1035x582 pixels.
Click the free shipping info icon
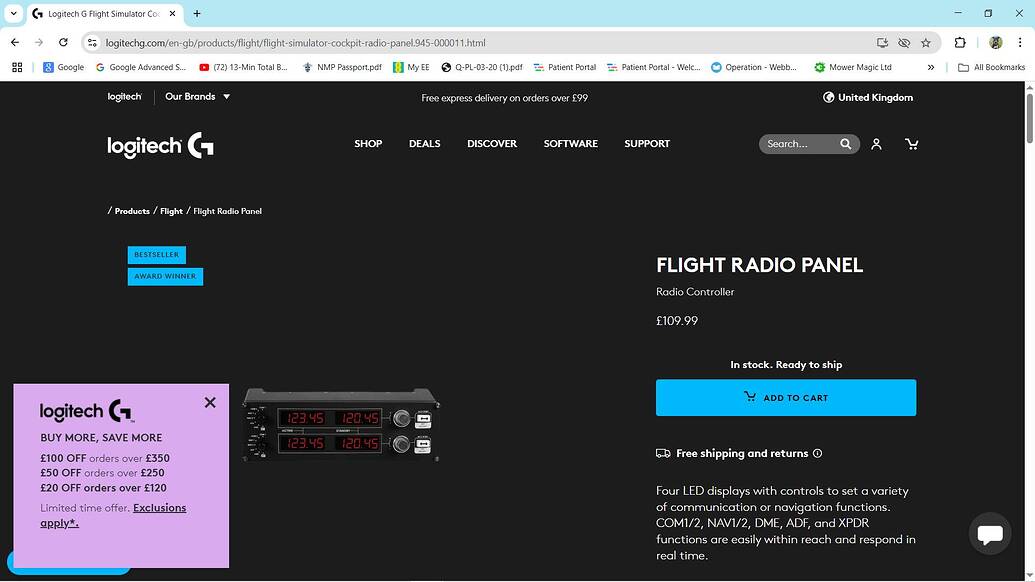[817, 453]
